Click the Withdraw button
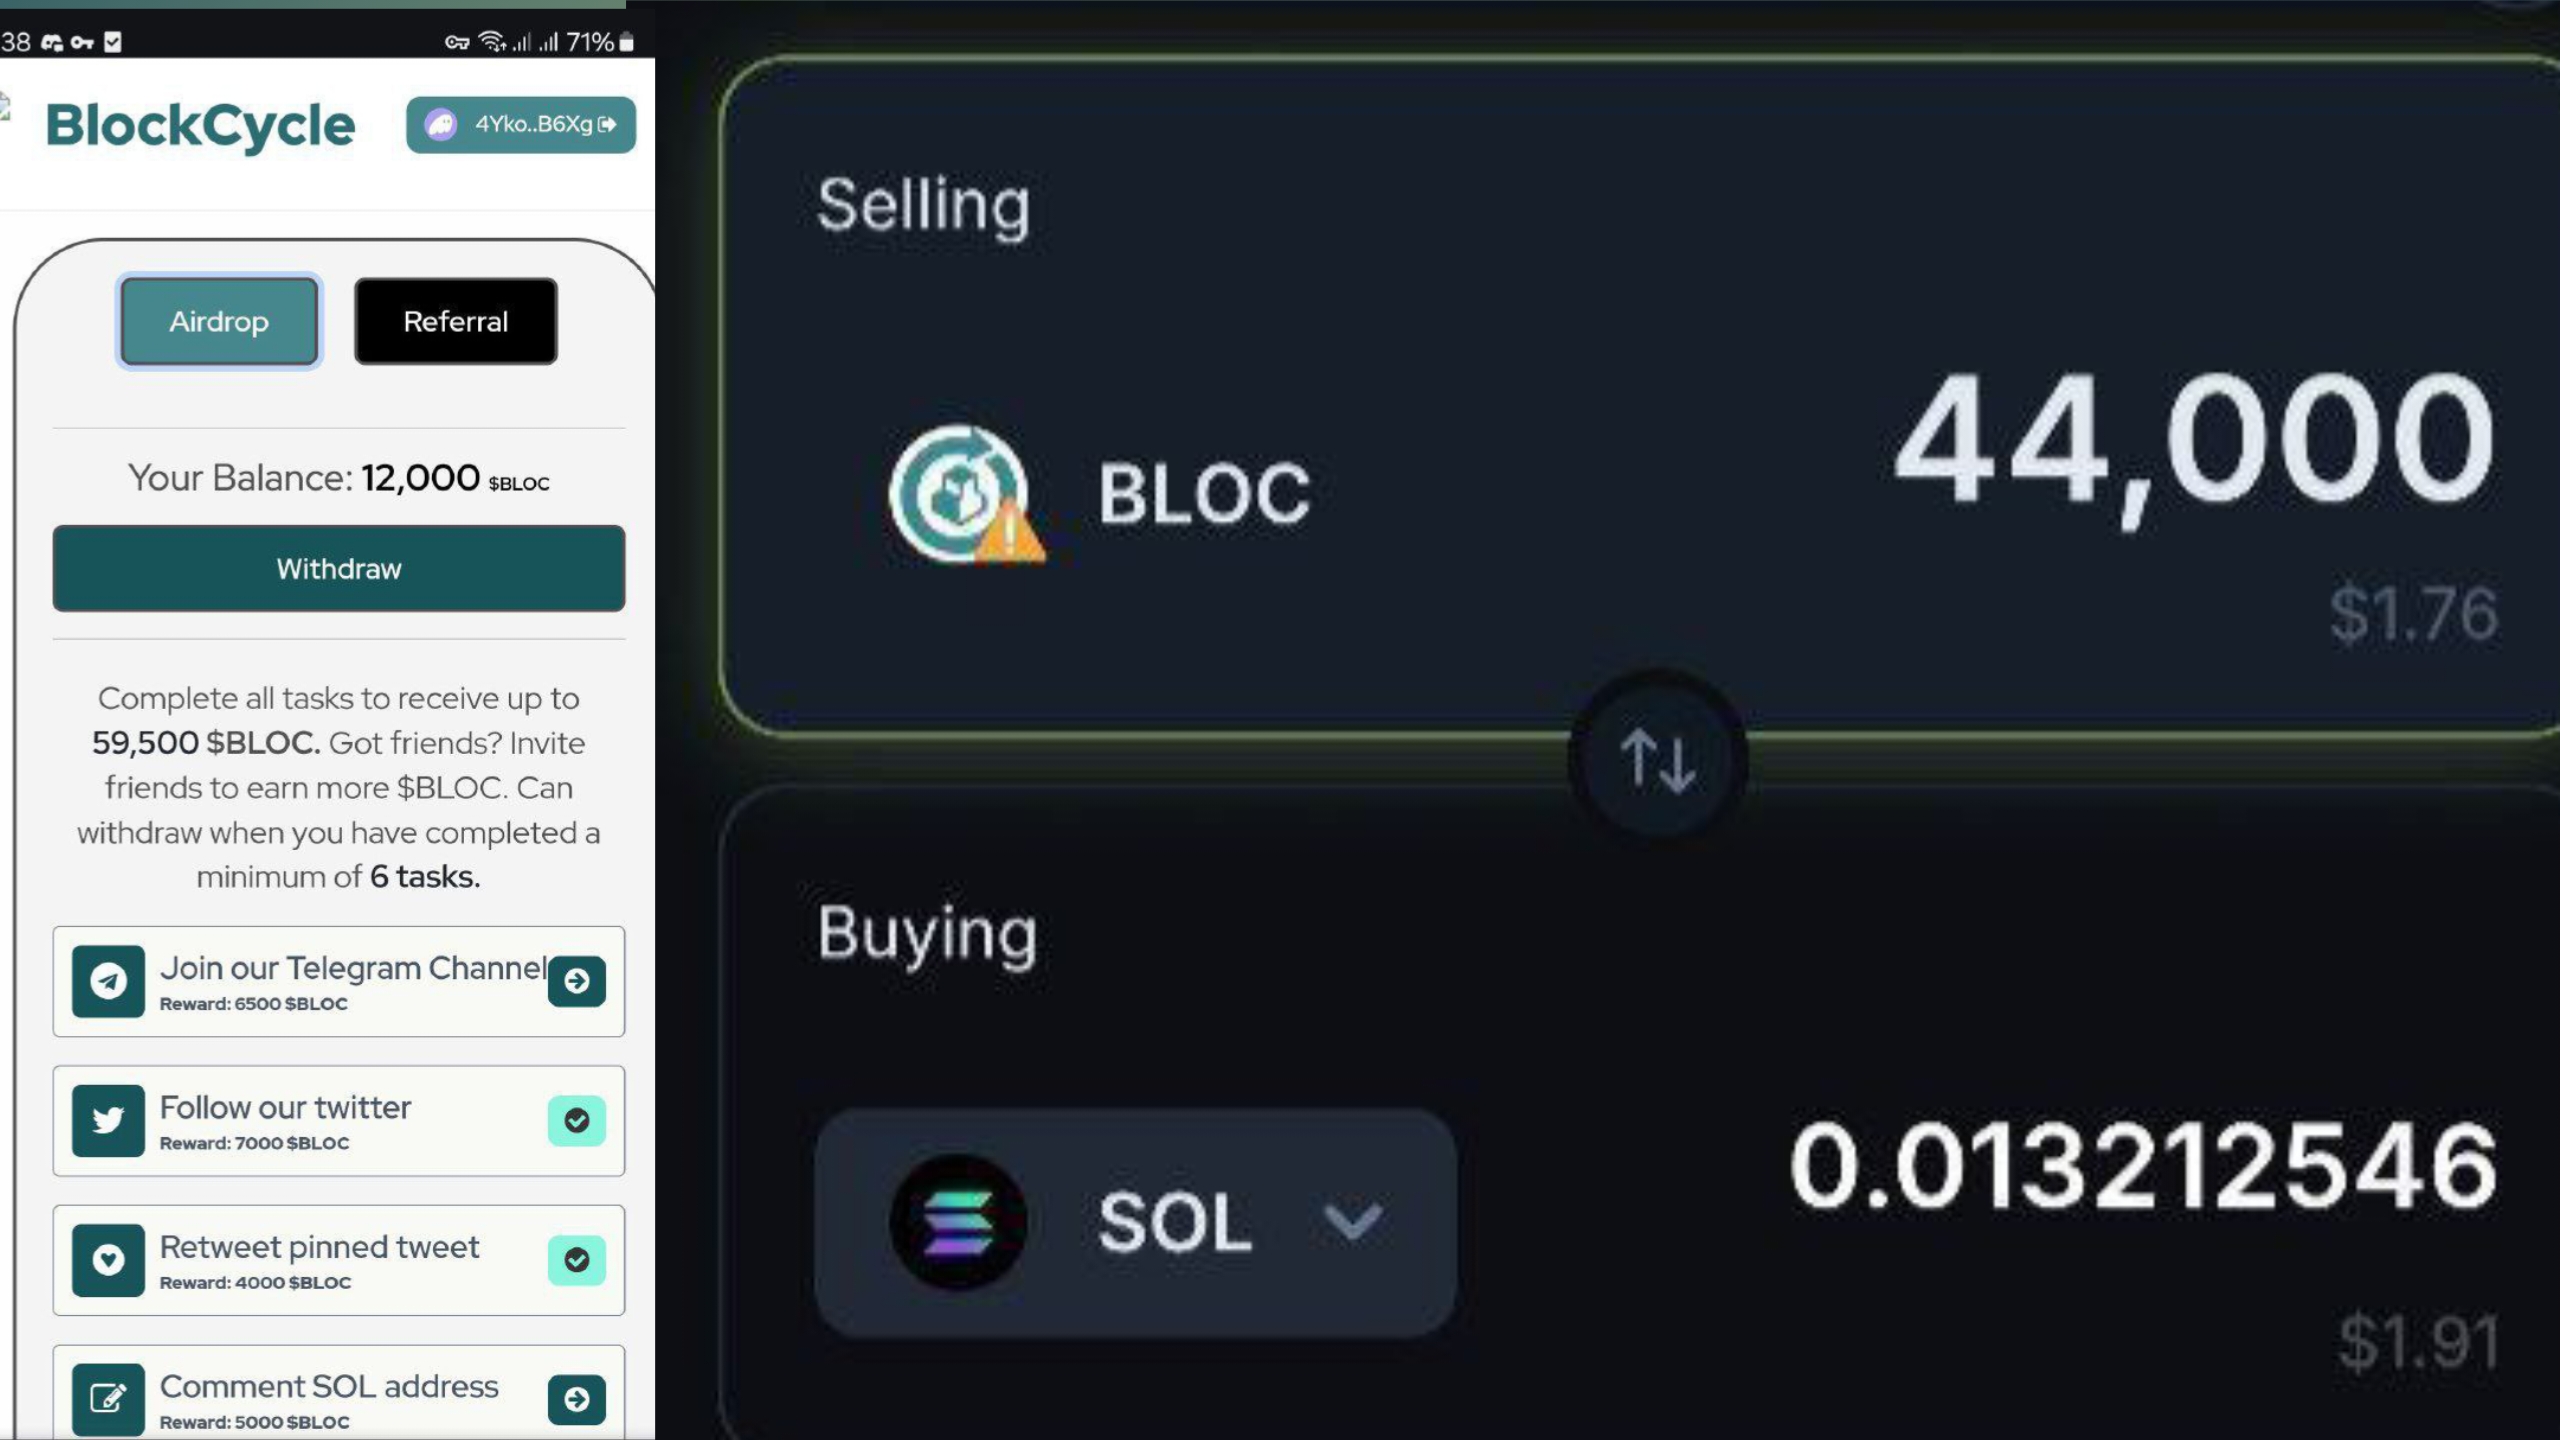Viewport: 2560px width, 1440px height. pos(339,568)
